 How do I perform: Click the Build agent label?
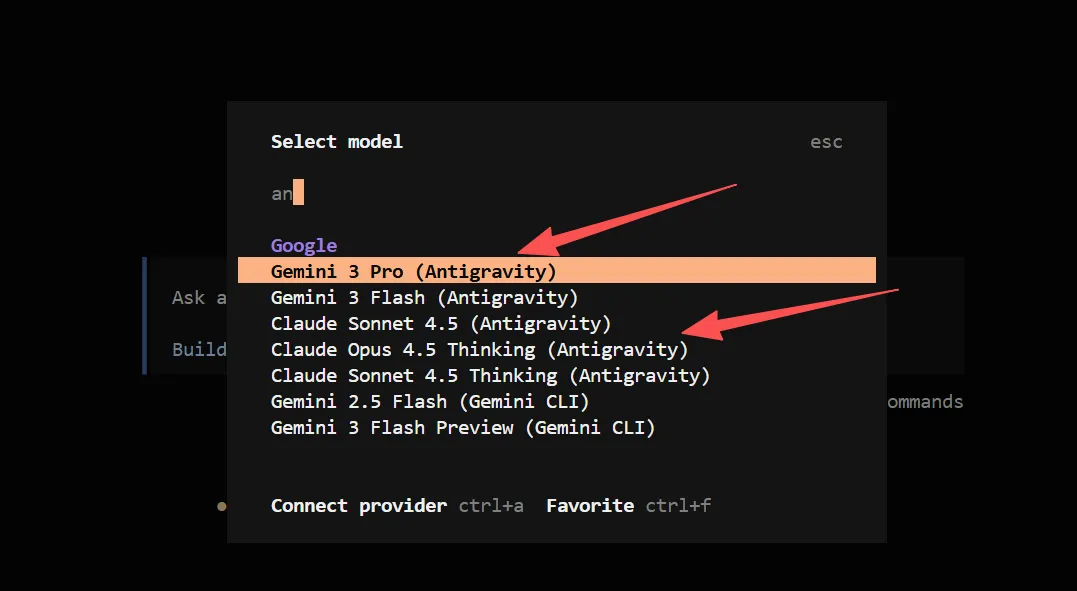click(x=198, y=349)
